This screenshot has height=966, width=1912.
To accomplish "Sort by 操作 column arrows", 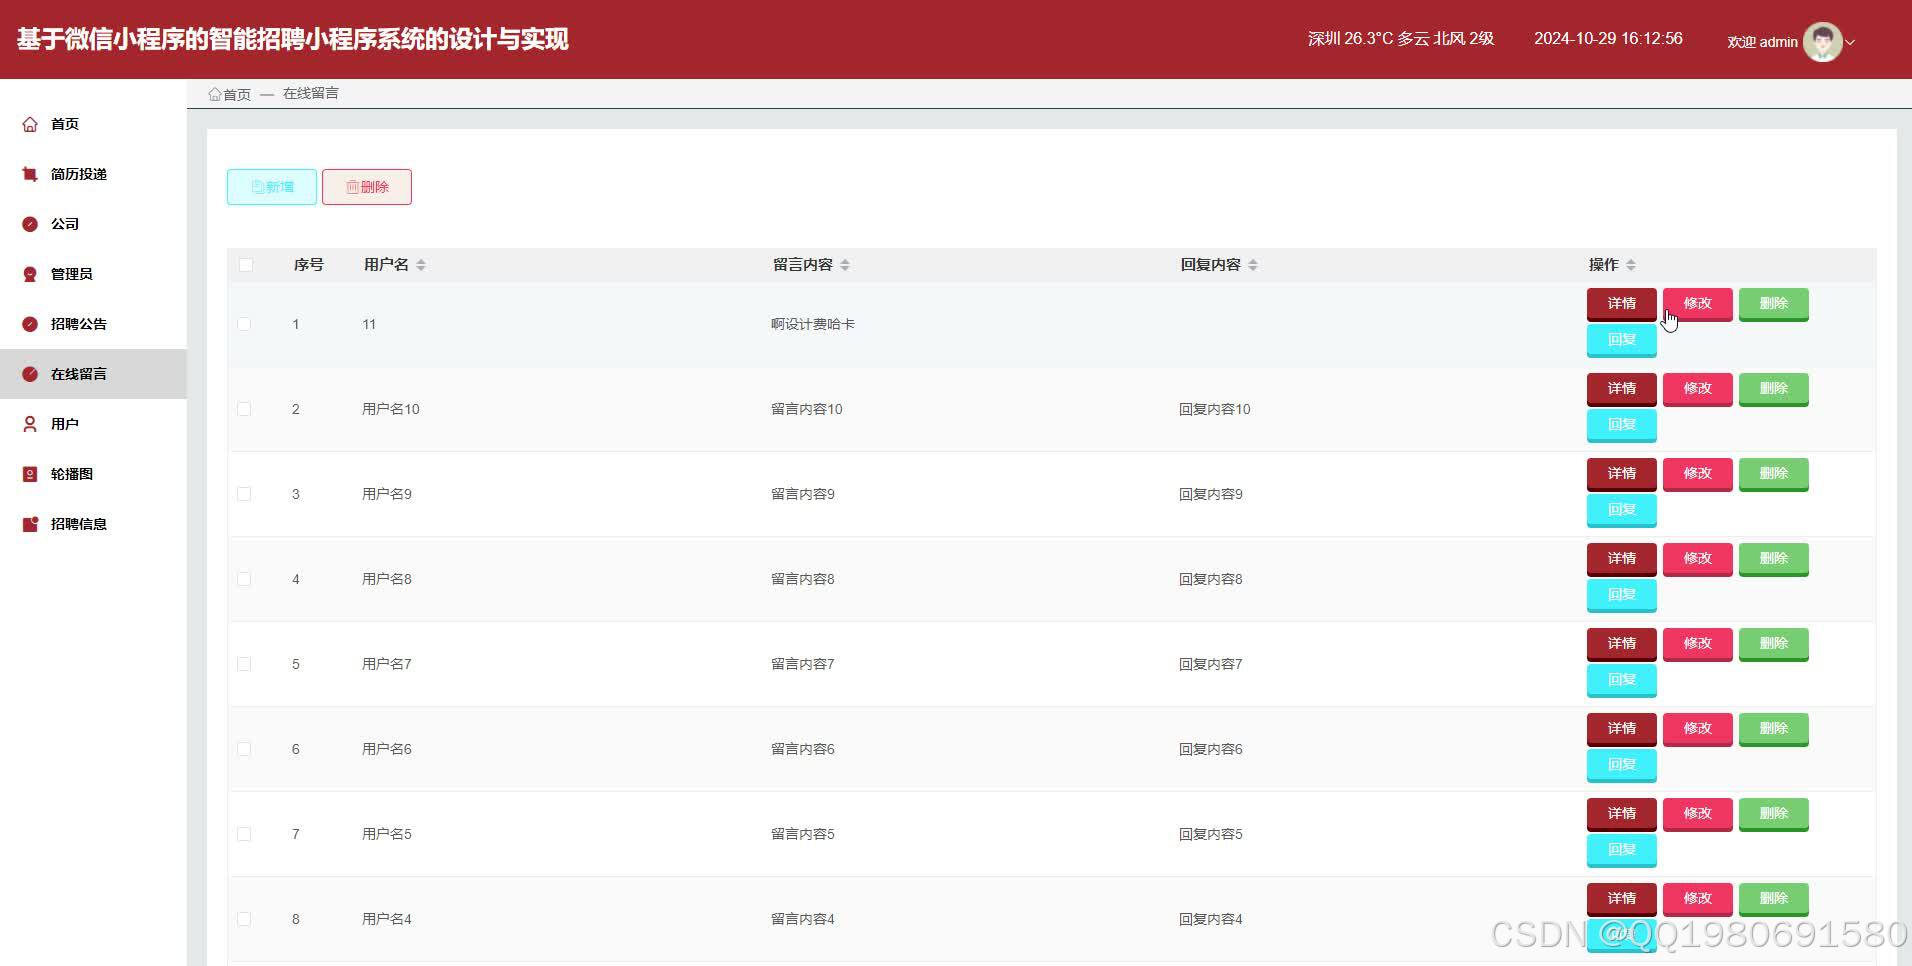I will (1631, 265).
